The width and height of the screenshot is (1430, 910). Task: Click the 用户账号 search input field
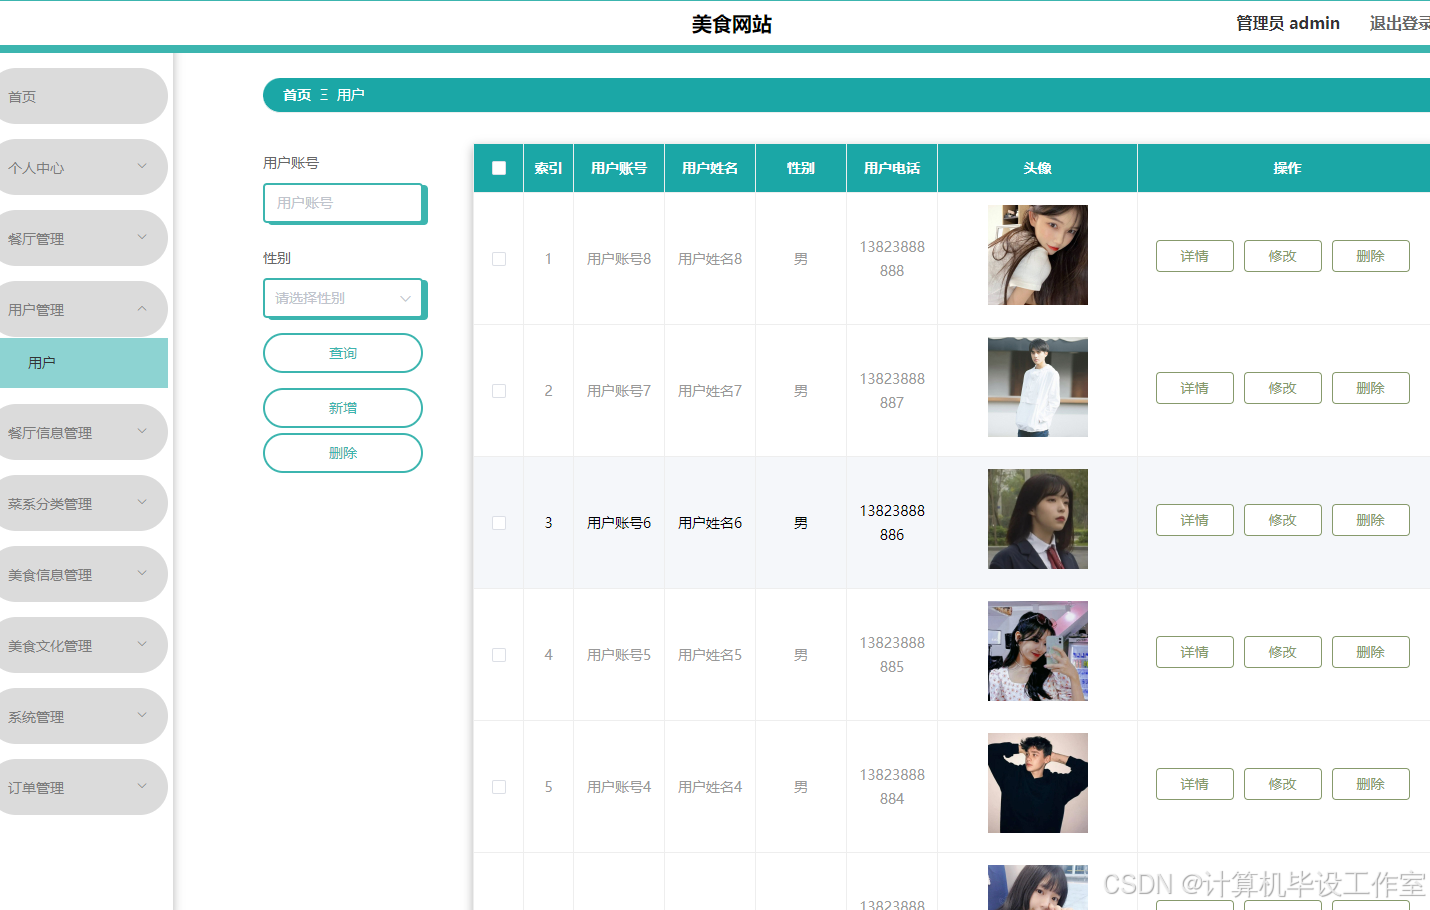tap(343, 203)
